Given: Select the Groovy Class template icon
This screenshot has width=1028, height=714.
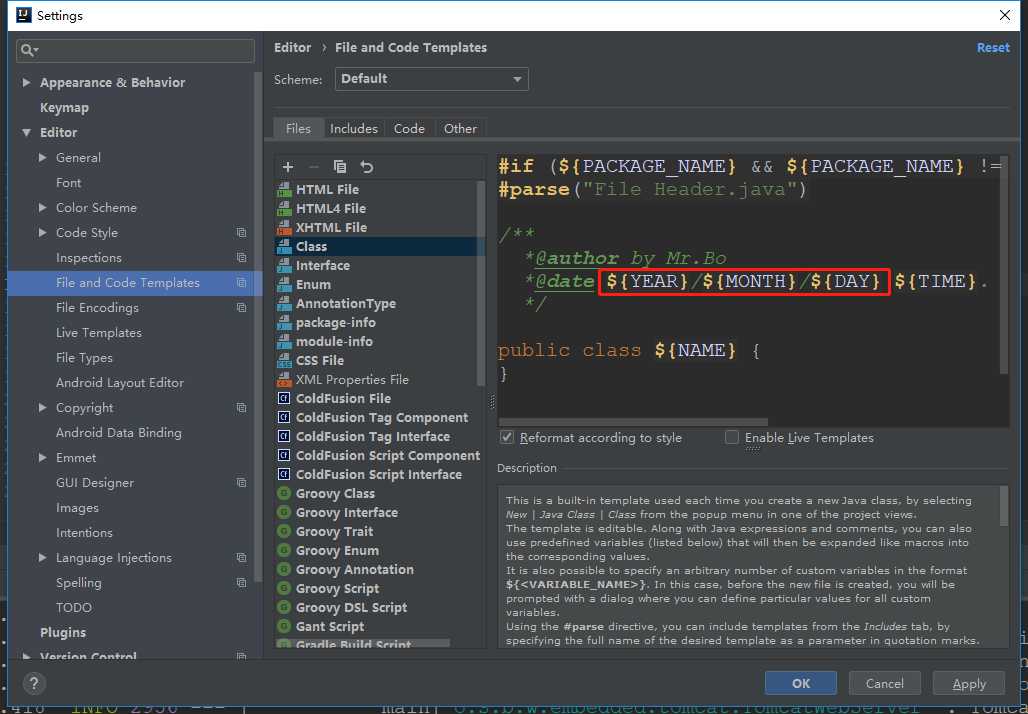Looking at the screenshot, I should 284,494.
